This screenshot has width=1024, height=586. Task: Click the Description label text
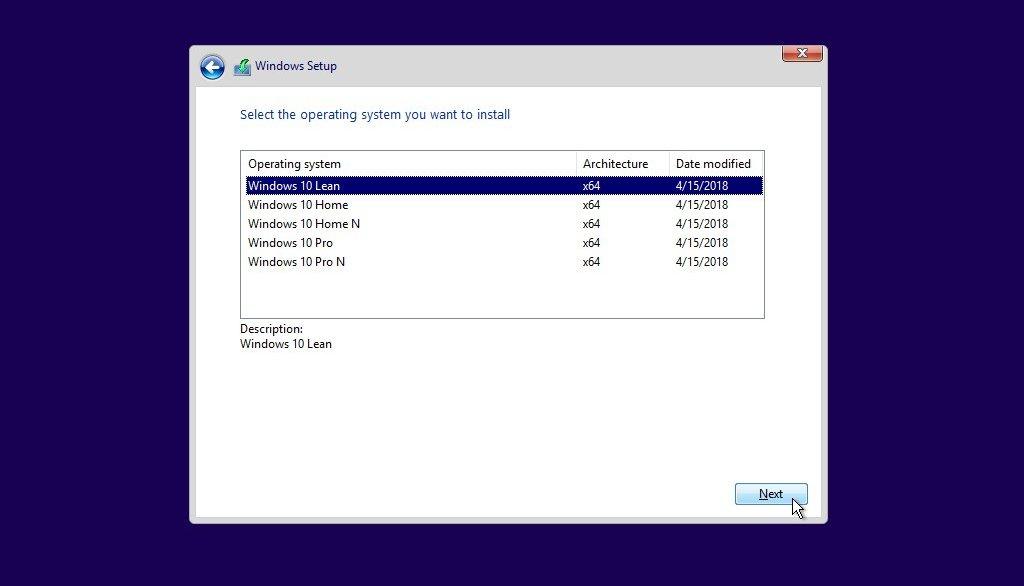click(271, 329)
